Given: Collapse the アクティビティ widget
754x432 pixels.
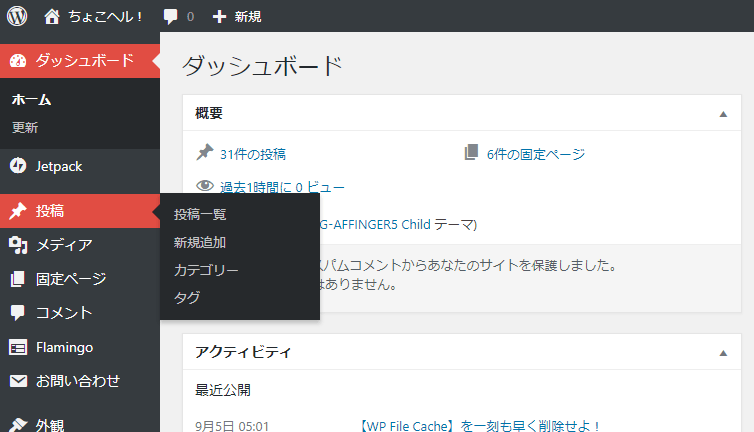Looking at the screenshot, I should click(723, 353).
